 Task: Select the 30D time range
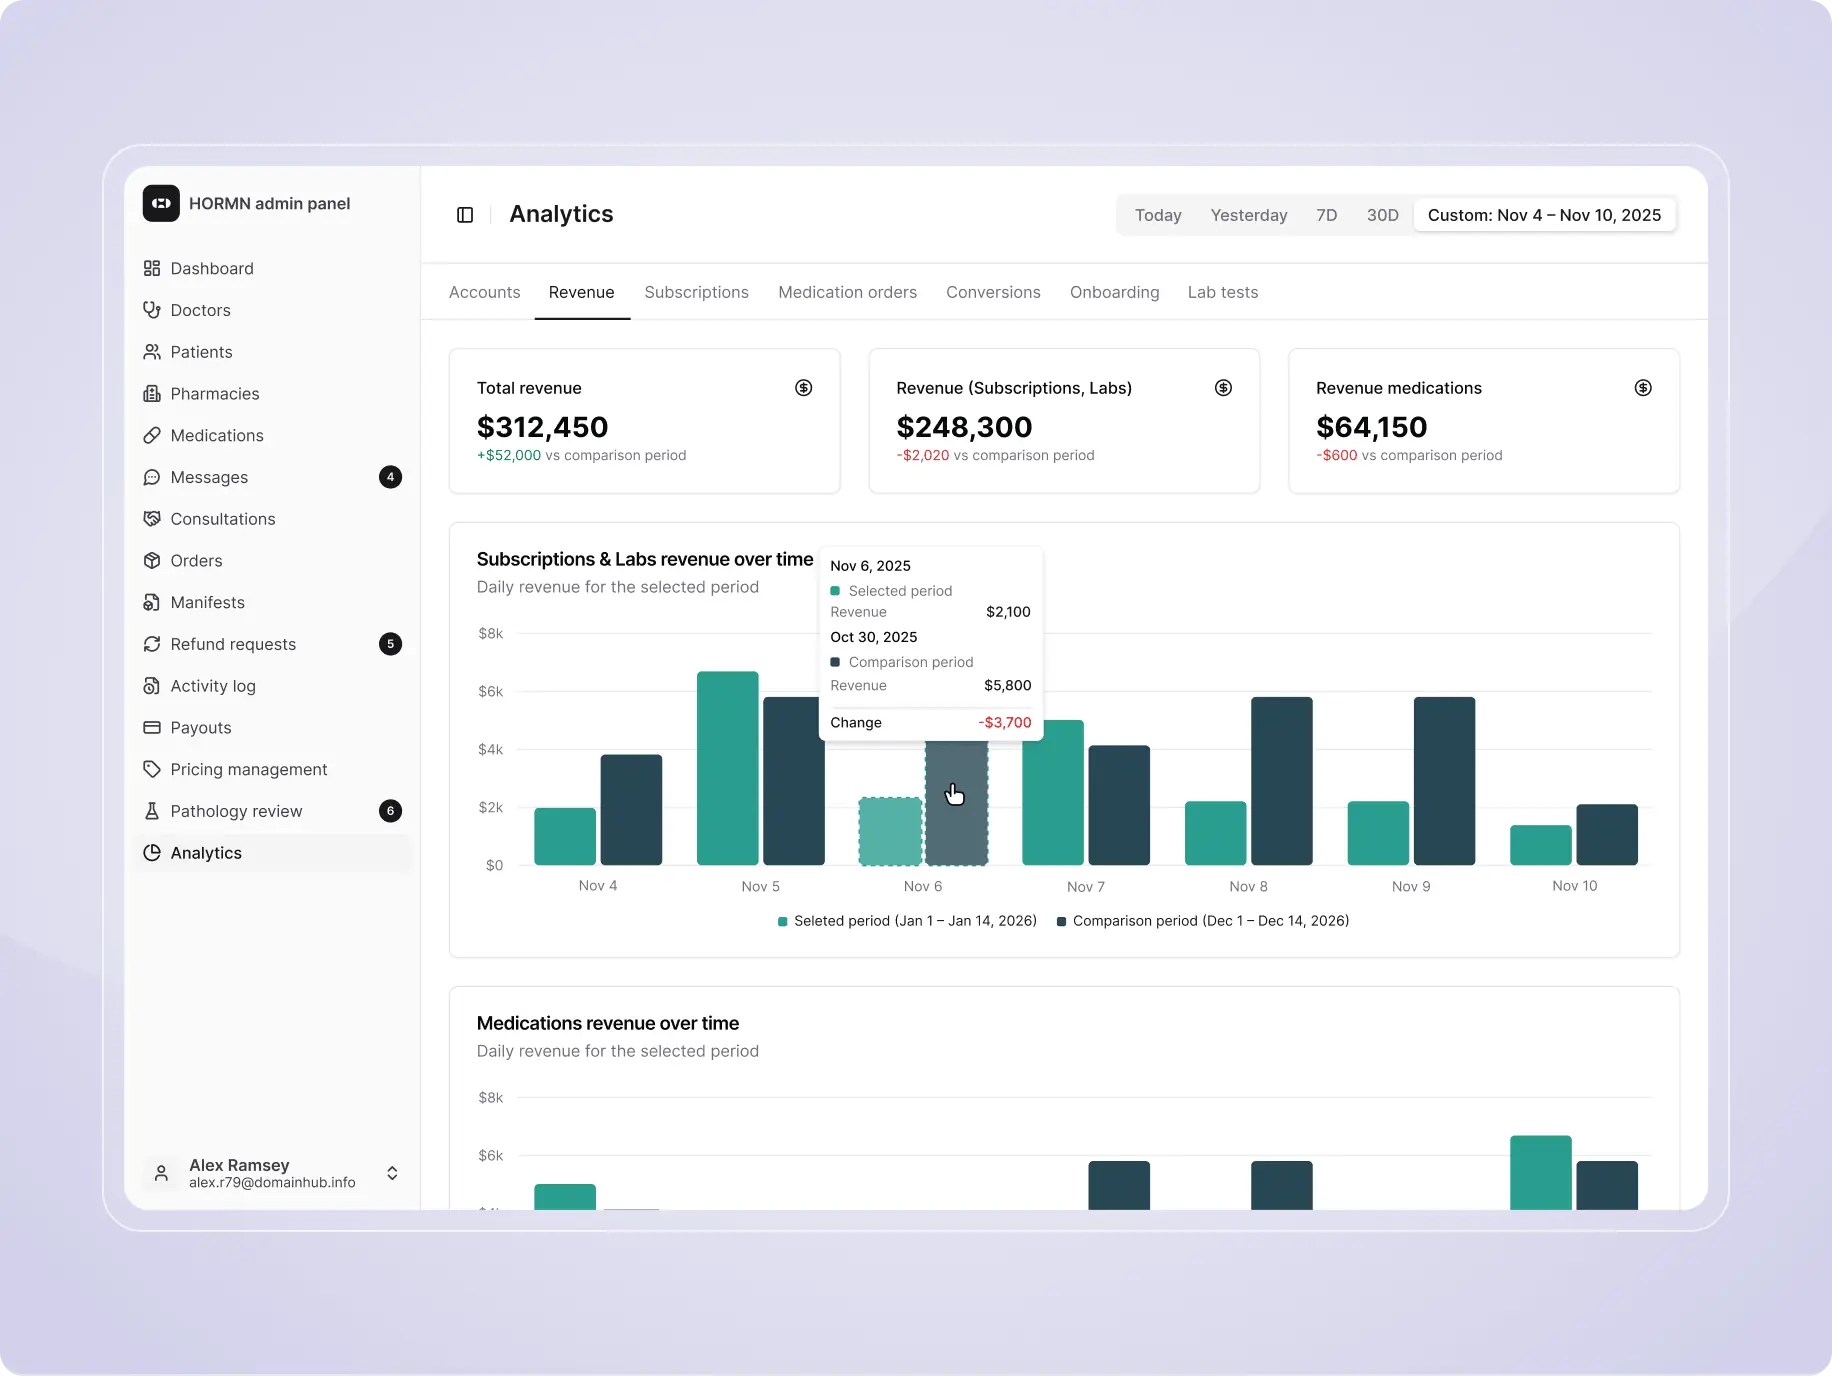(x=1382, y=215)
